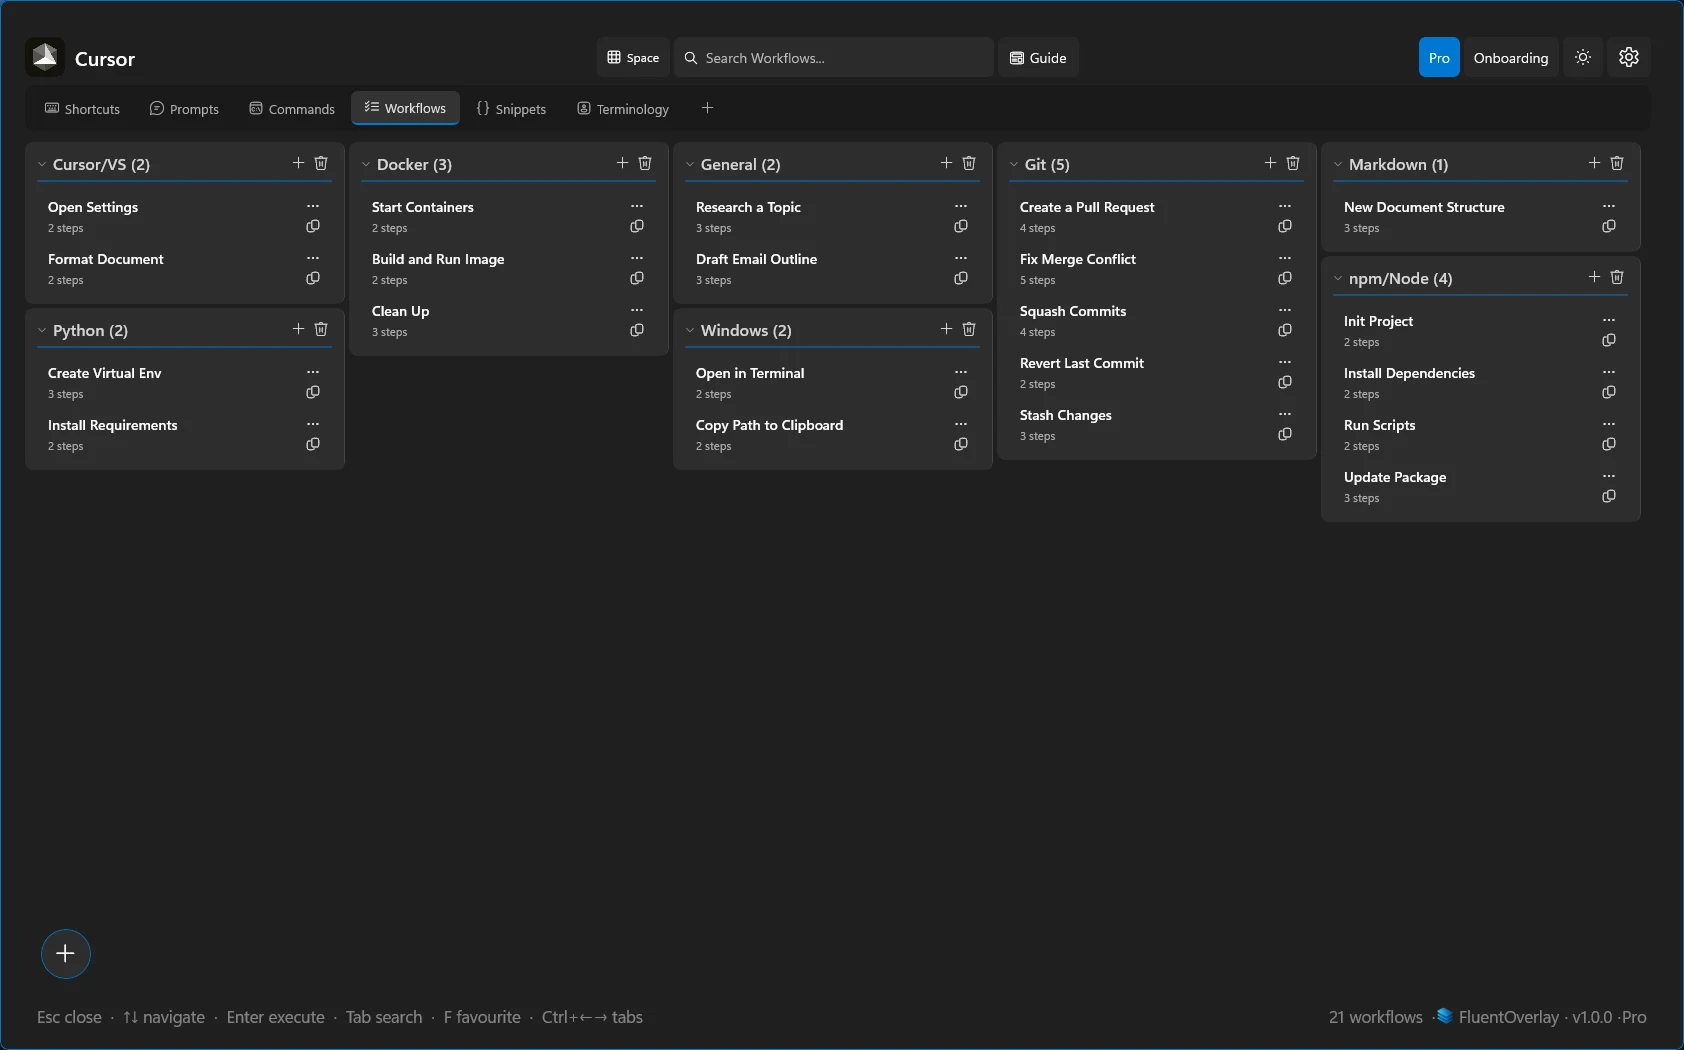Click the FluentOverlay logo in the status bar
The height and width of the screenshot is (1050, 1684).
click(x=1443, y=1016)
